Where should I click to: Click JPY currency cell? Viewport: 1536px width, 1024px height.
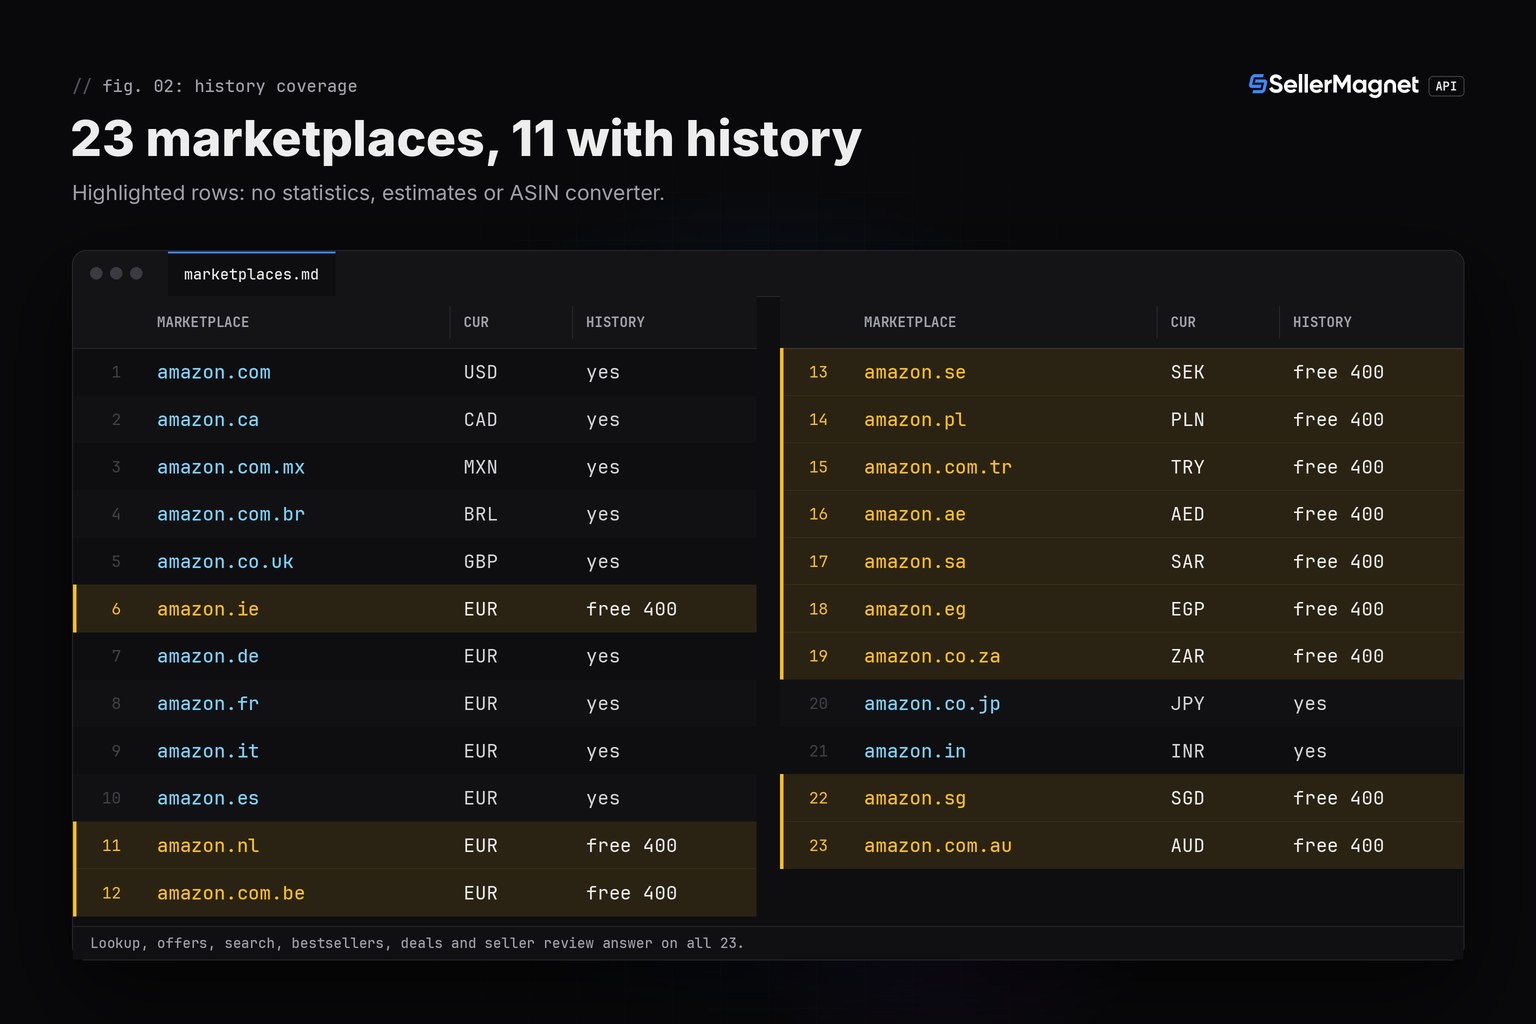1188,704
